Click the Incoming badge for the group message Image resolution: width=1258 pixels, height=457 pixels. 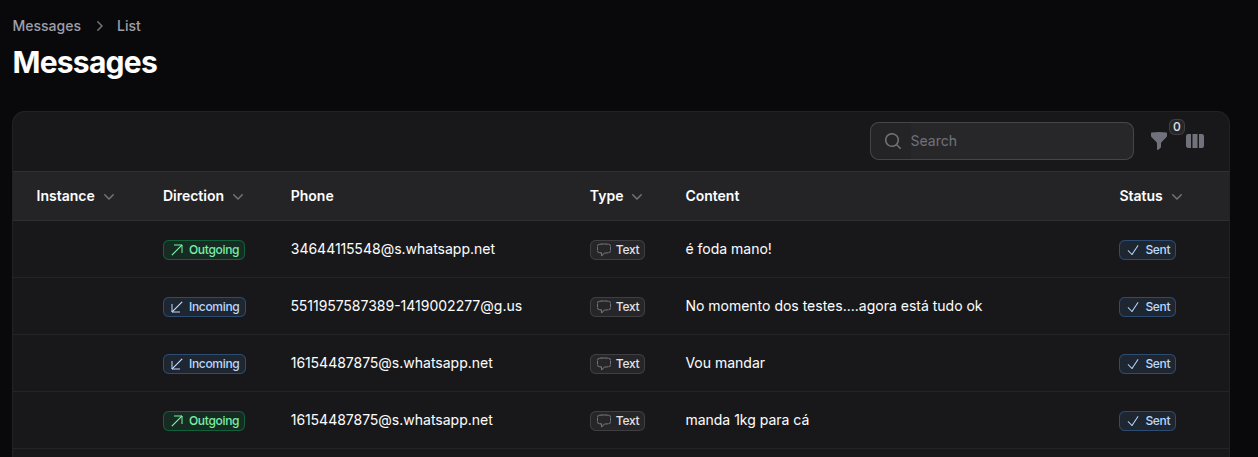click(x=204, y=307)
